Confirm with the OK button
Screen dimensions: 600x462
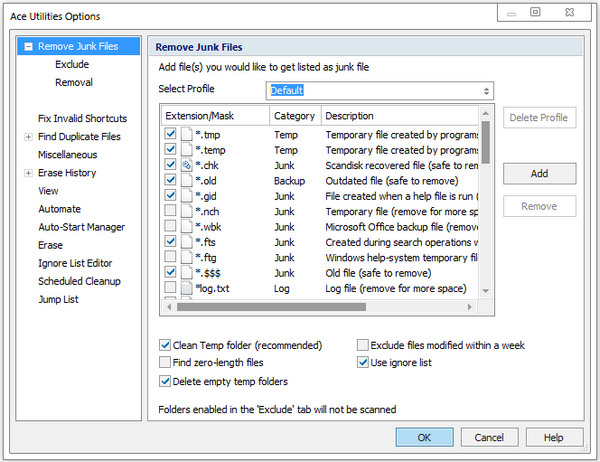[424, 437]
